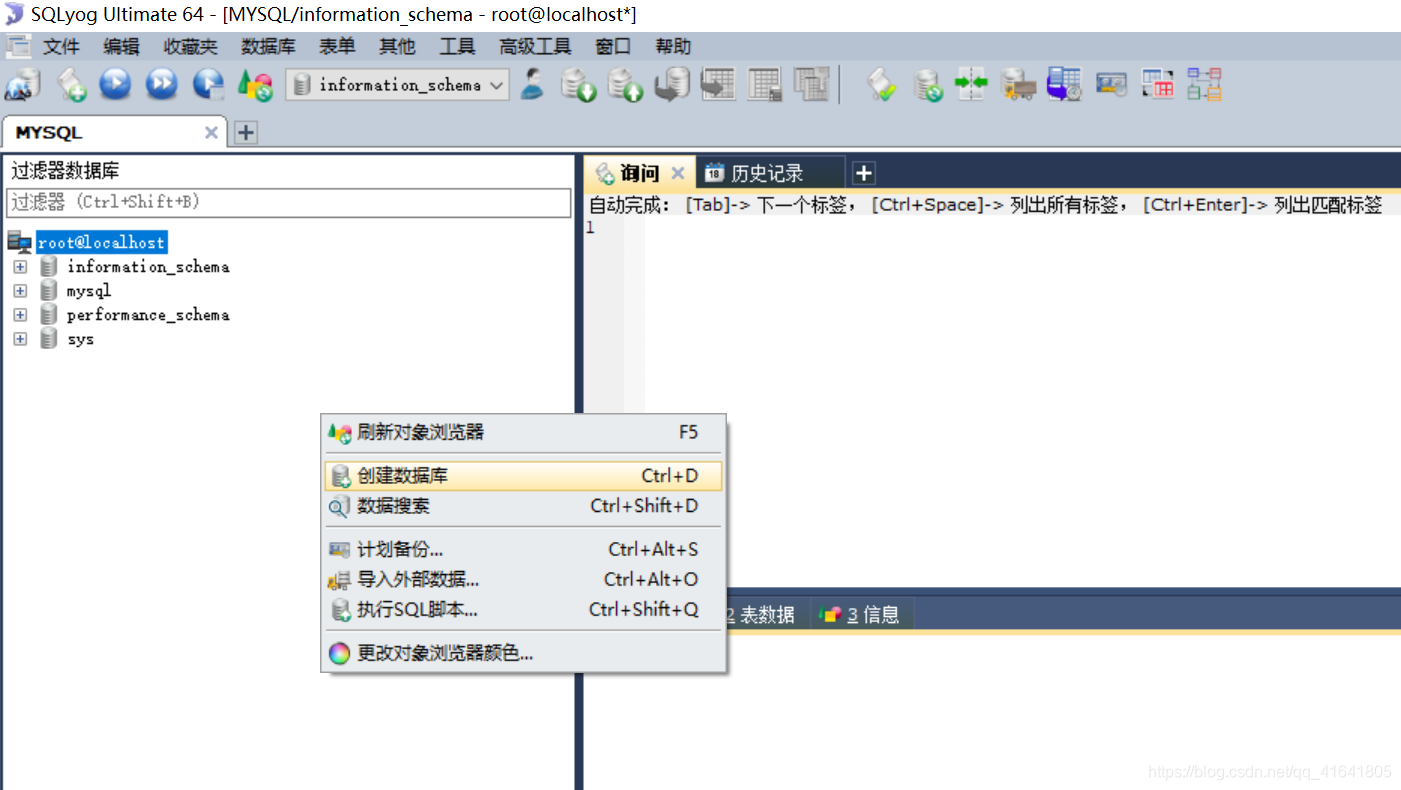Select root@localhost in object browser
The height and width of the screenshot is (790, 1401).
(101, 242)
